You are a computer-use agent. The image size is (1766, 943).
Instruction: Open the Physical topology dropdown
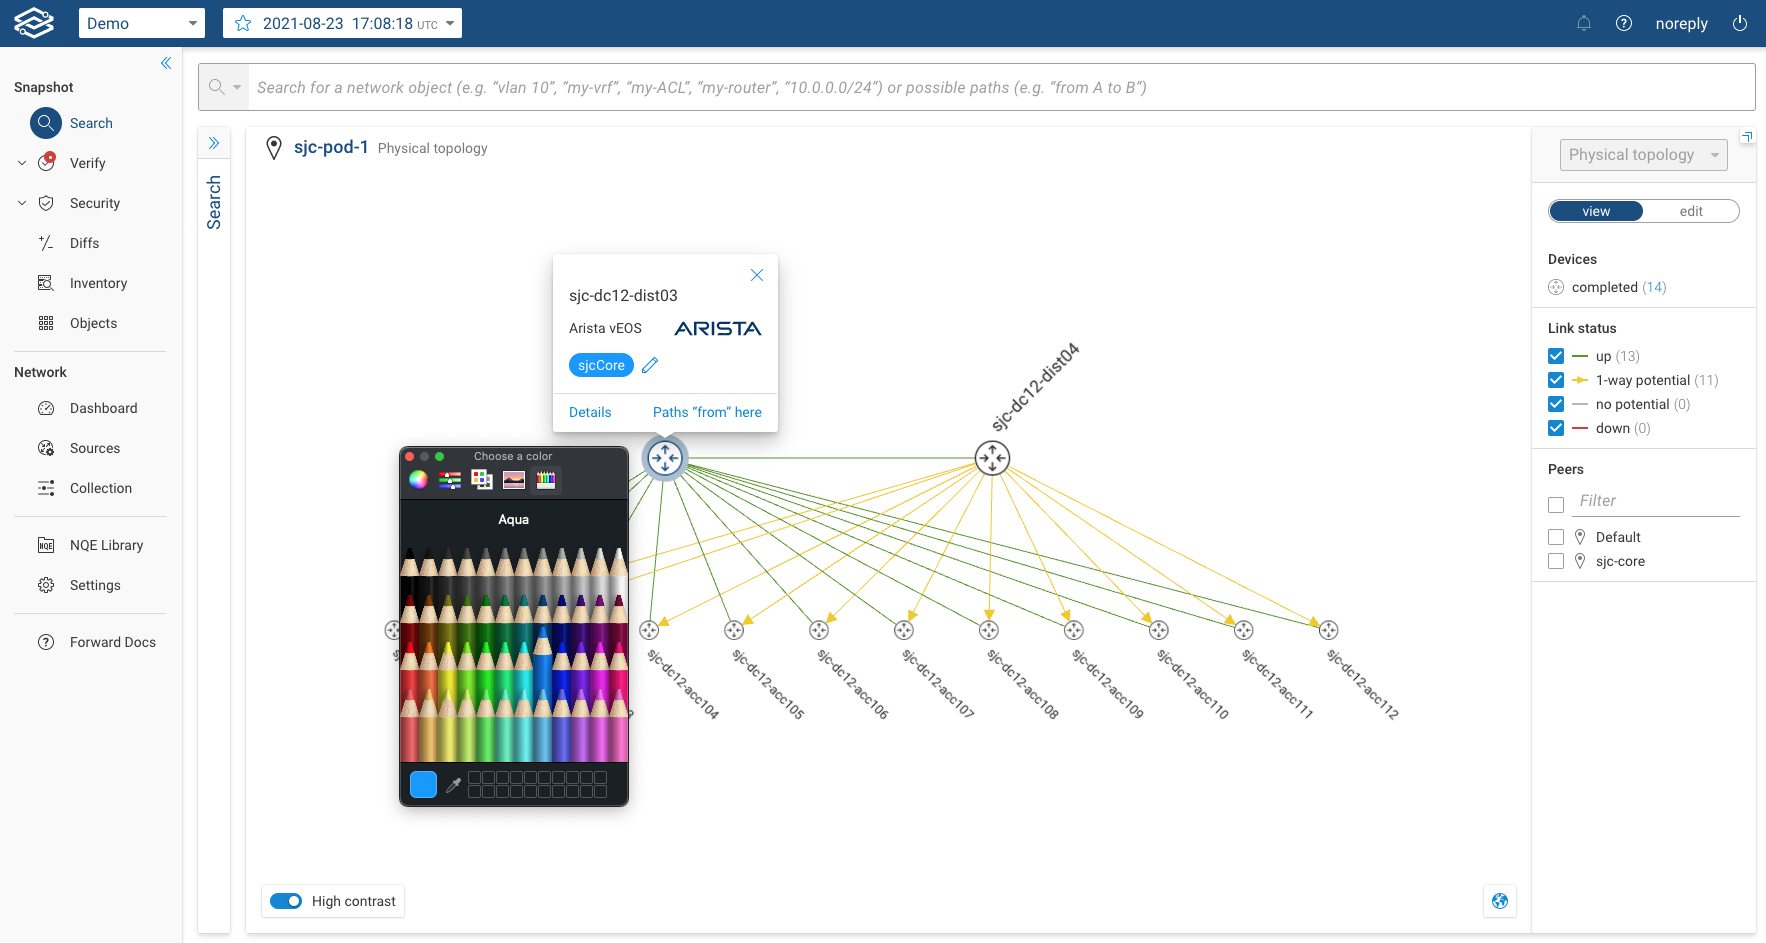pos(1643,155)
